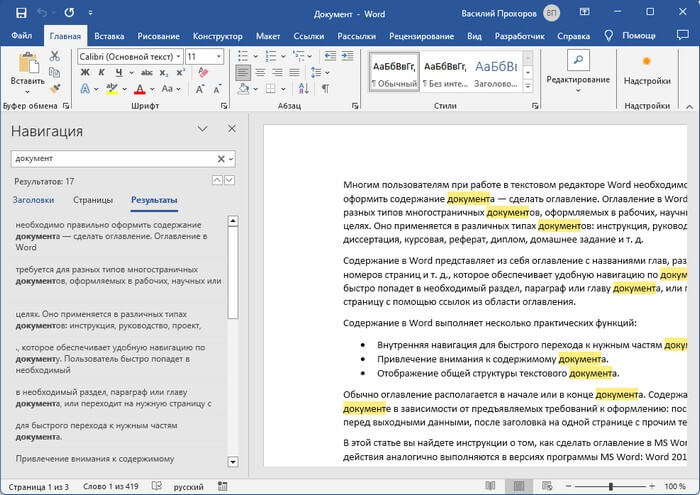
Task: Decrease font size with the smaller A
Action: click(x=217, y=89)
